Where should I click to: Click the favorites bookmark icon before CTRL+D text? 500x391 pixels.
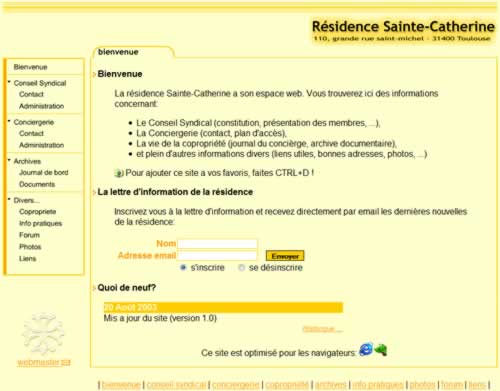pyautogui.click(x=119, y=173)
